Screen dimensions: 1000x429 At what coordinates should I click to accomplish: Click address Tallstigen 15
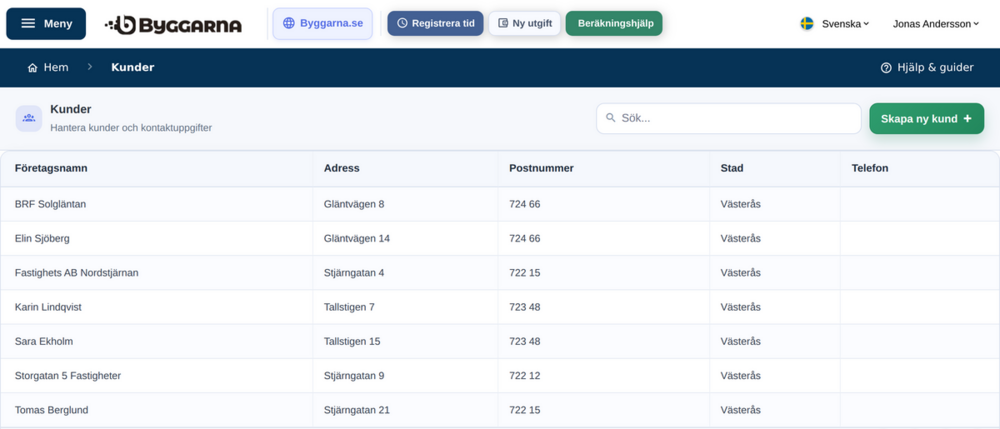[x=352, y=342]
